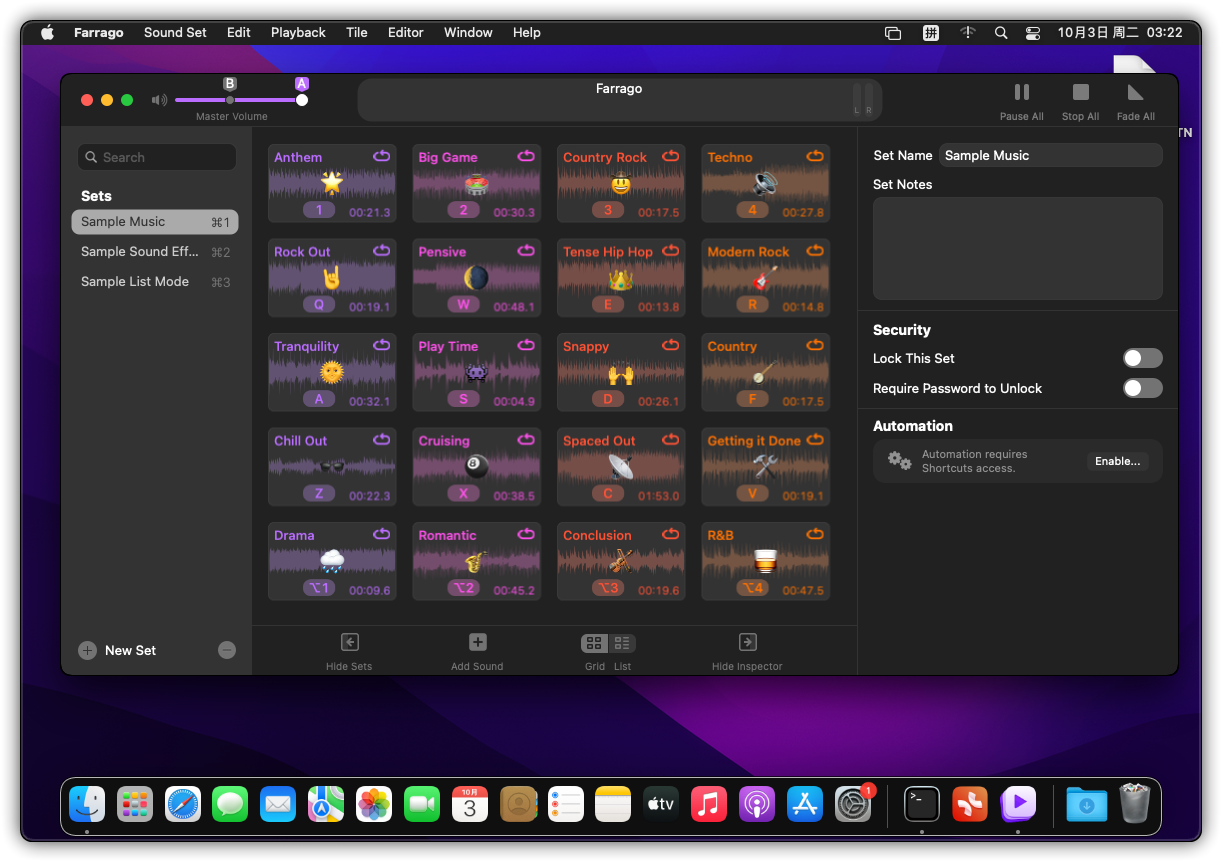1222x862 pixels.
Task: Open Spotlight search in menu bar
Action: tap(1001, 32)
